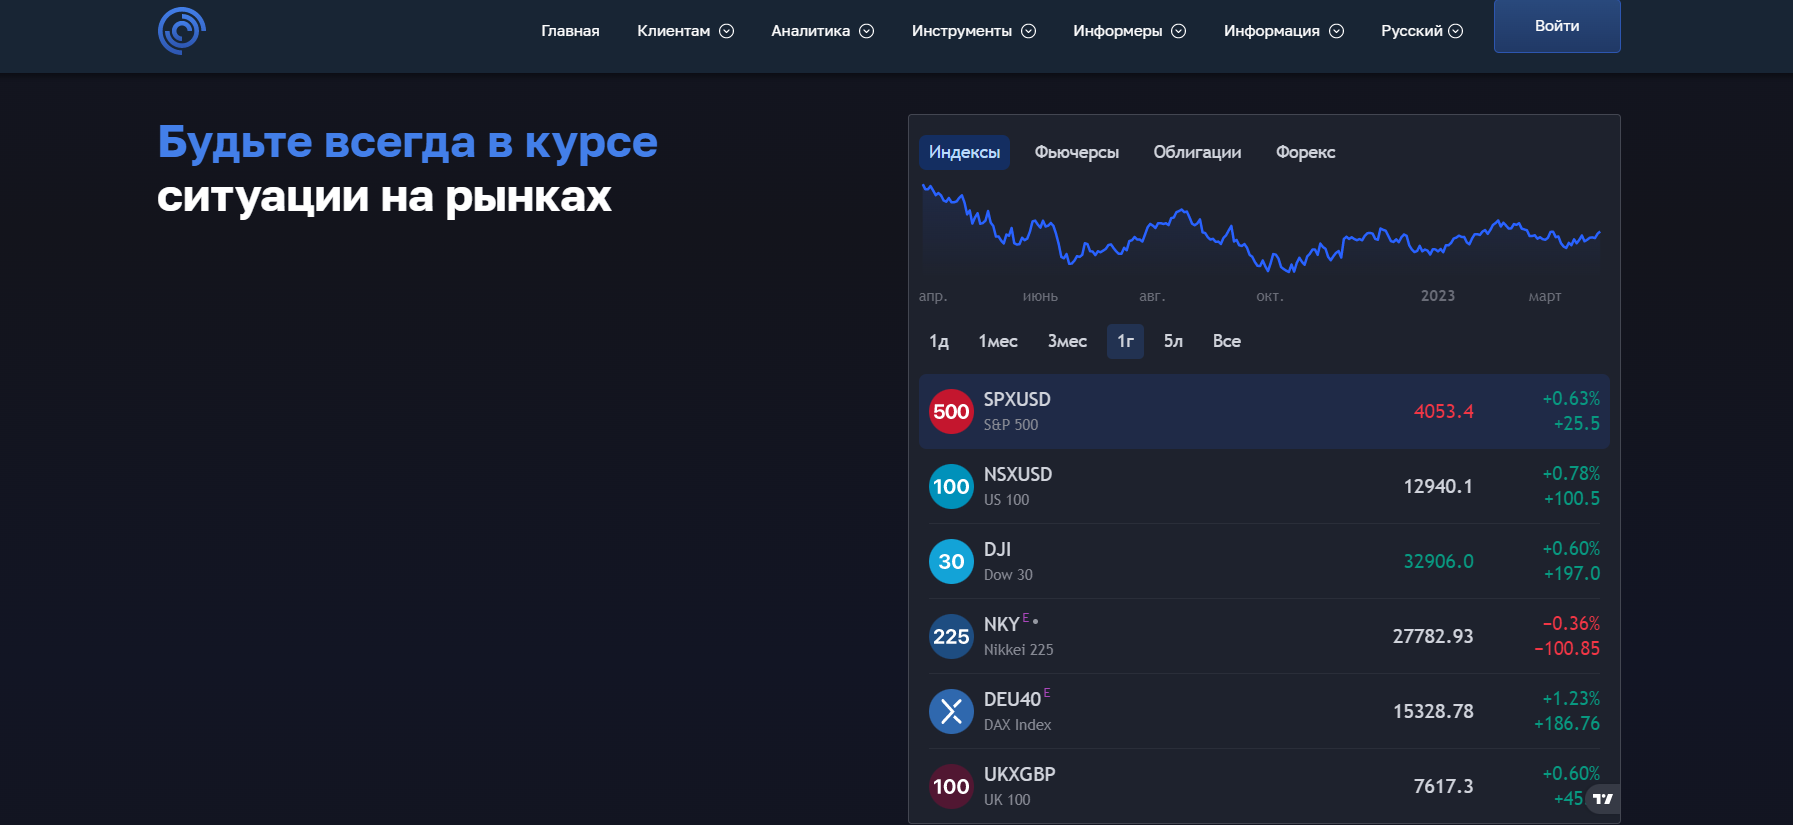The image size is (1793, 825).
Task: Switch to the Фьючерсы tab
Action: point(1076,152)
